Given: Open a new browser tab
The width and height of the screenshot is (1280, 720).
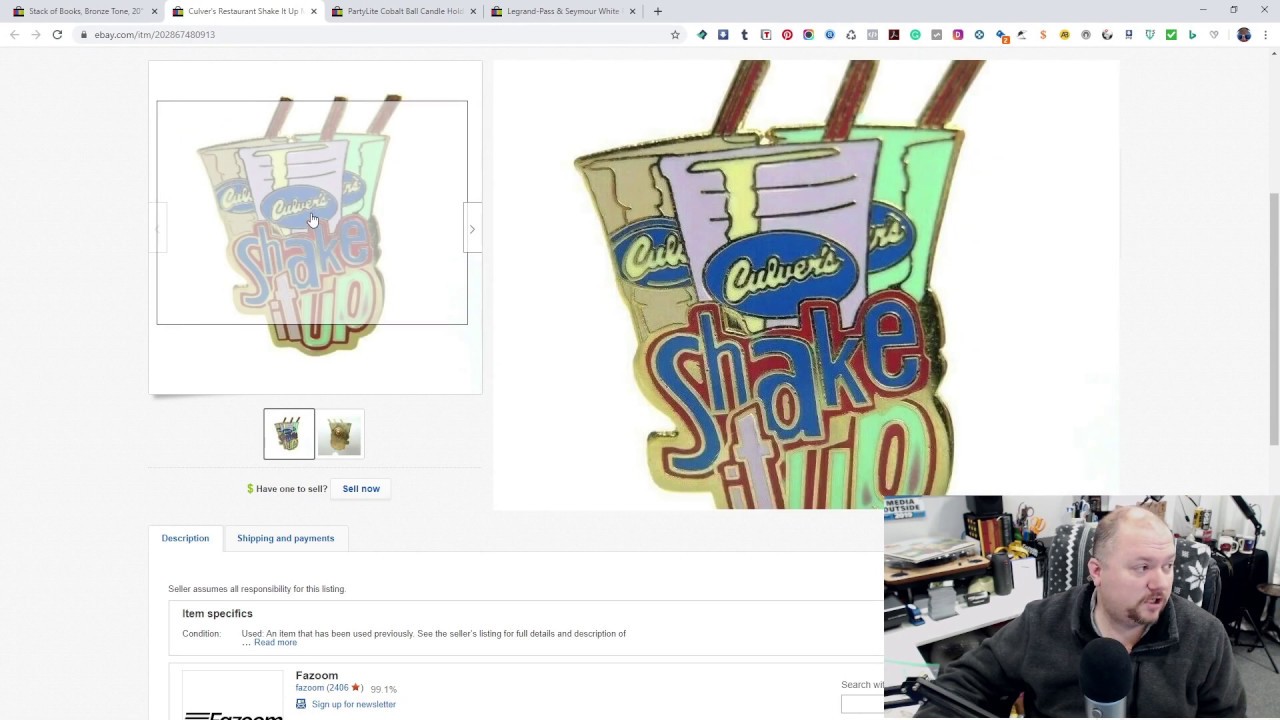Looking at the screenshot, I should (657, 11).
